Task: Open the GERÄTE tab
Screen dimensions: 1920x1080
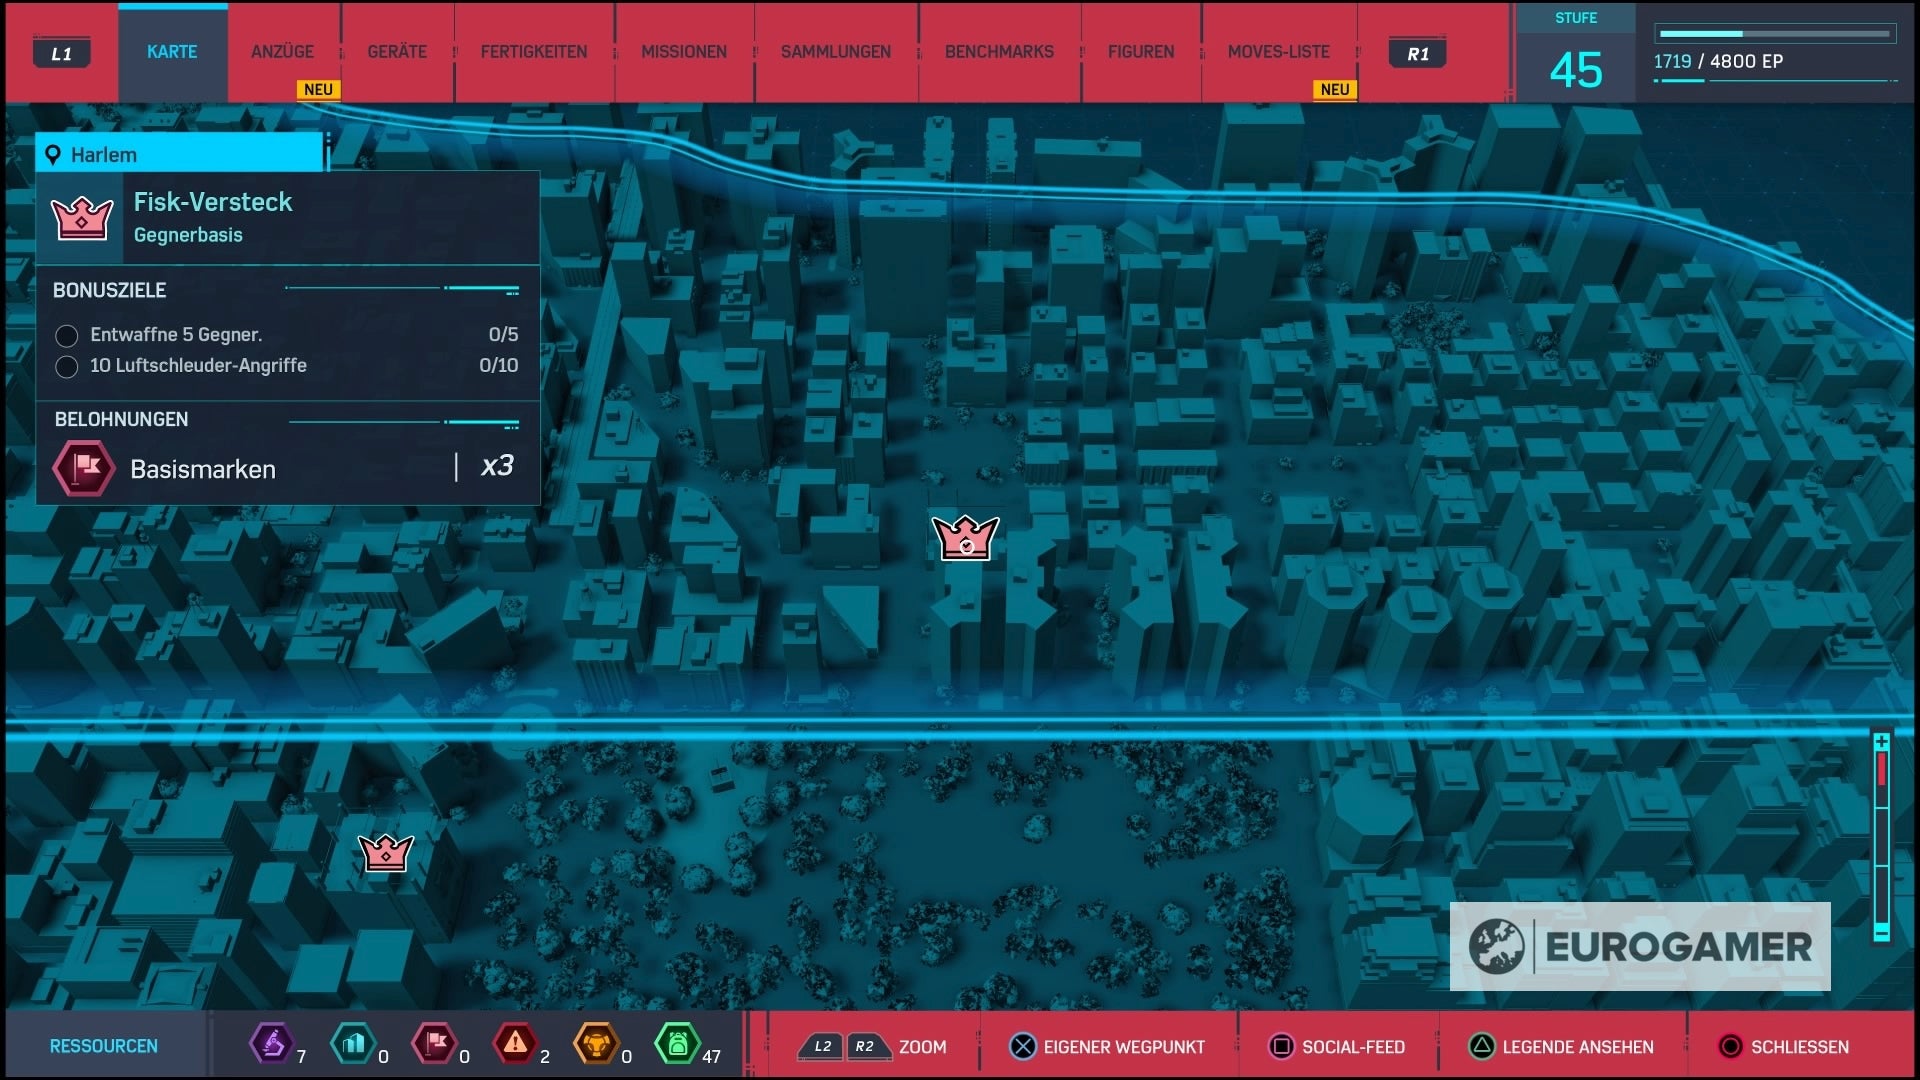Action: [x=397, y=52]
